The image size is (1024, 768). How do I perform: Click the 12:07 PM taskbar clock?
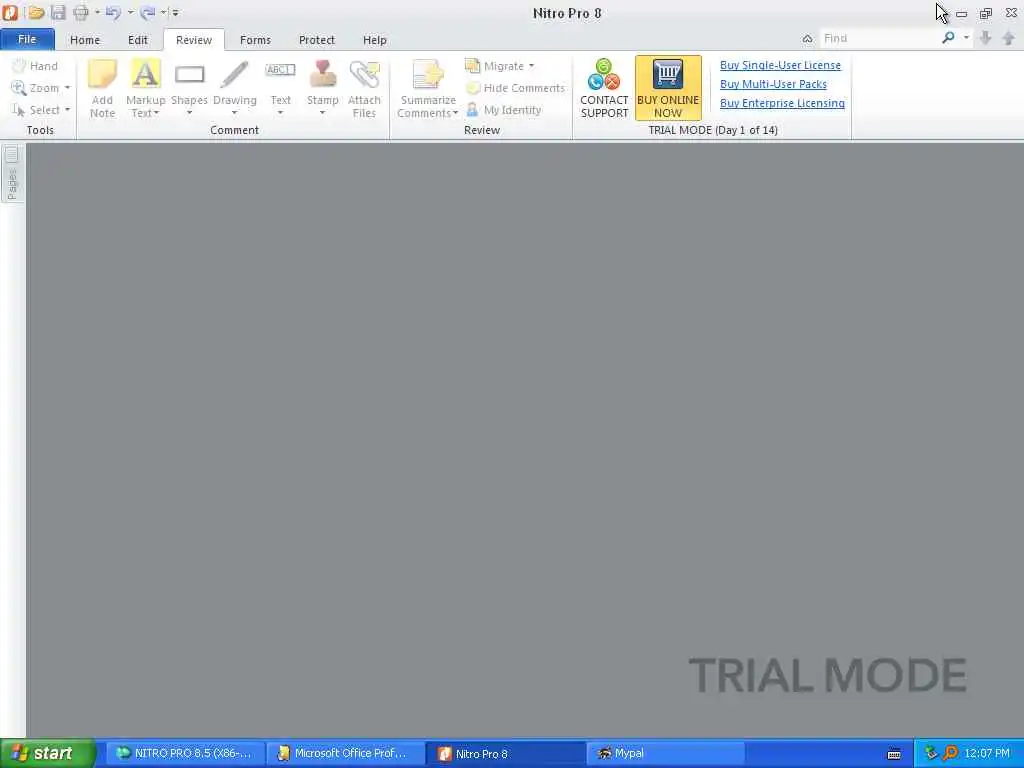pos(987,754)
